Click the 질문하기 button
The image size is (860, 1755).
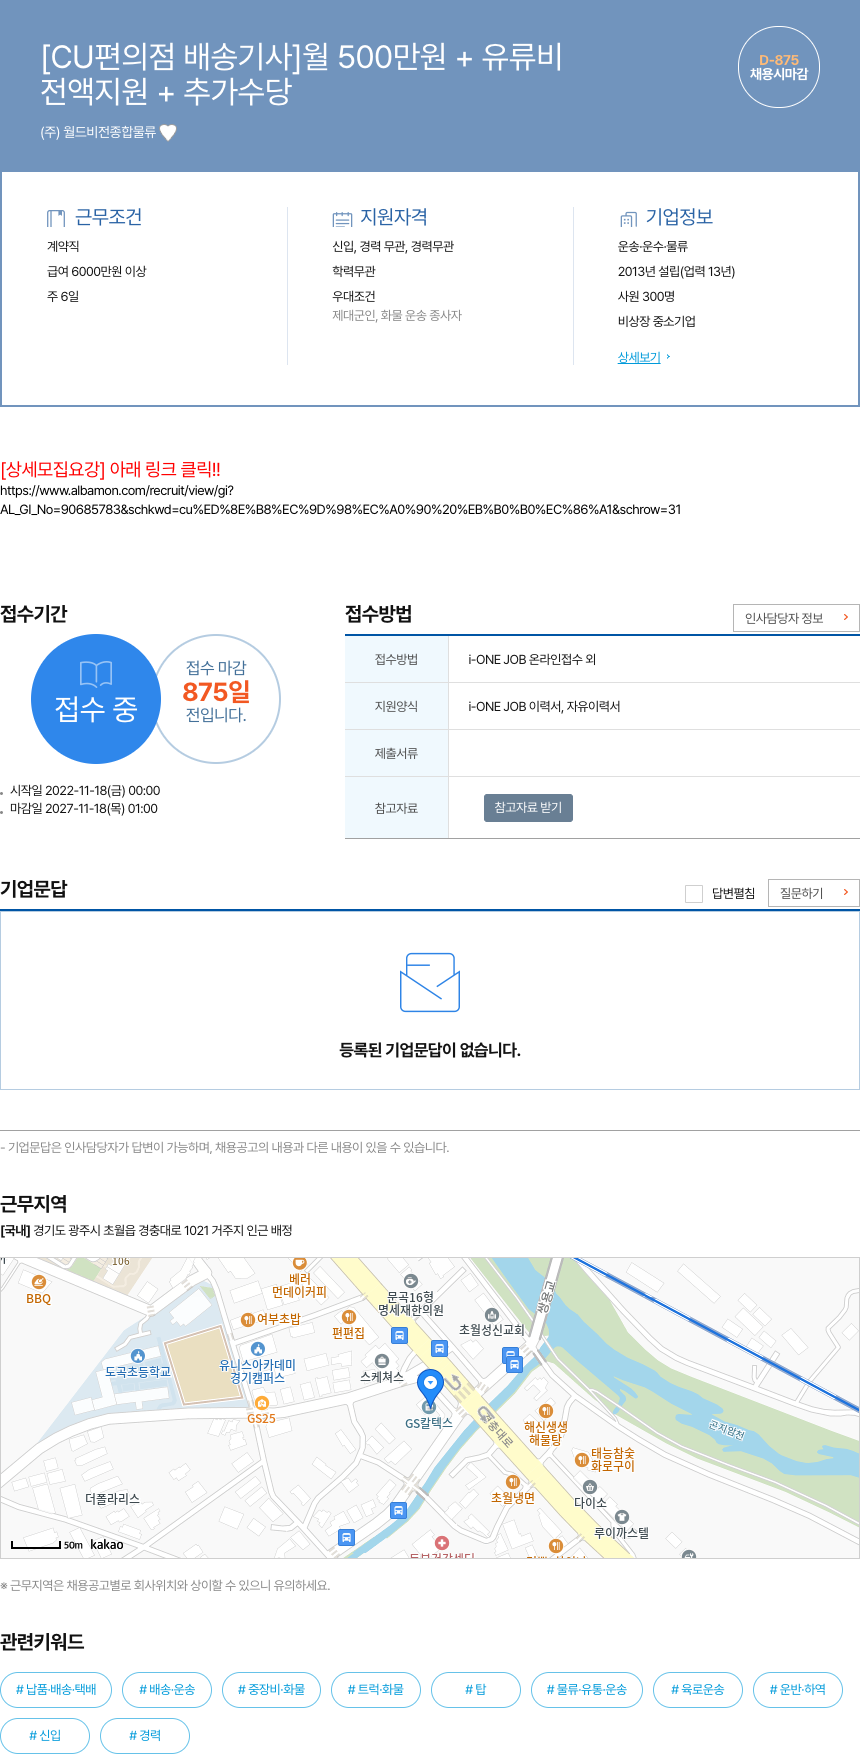coord(813,893)
